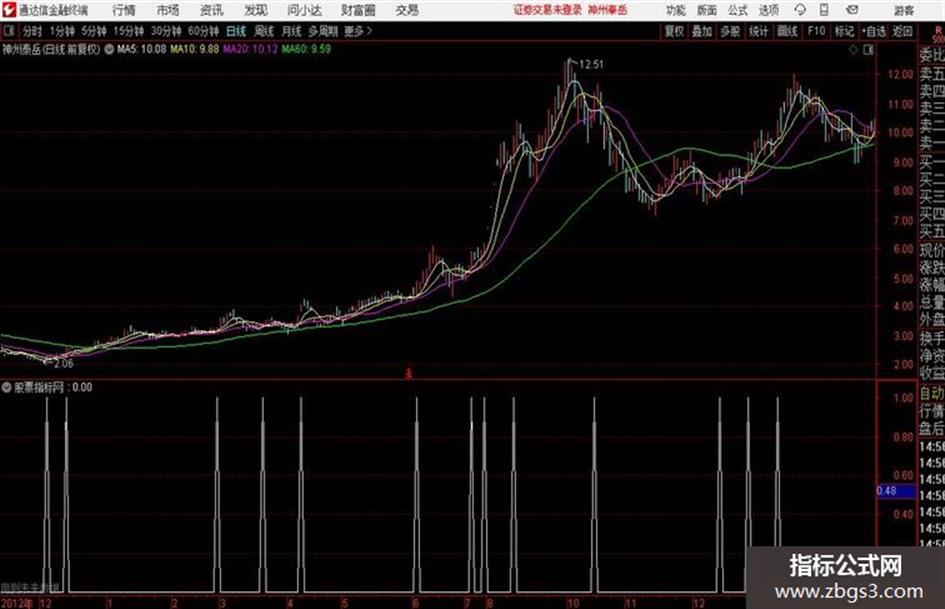Open the 问小达 menu

pos(304,10)
